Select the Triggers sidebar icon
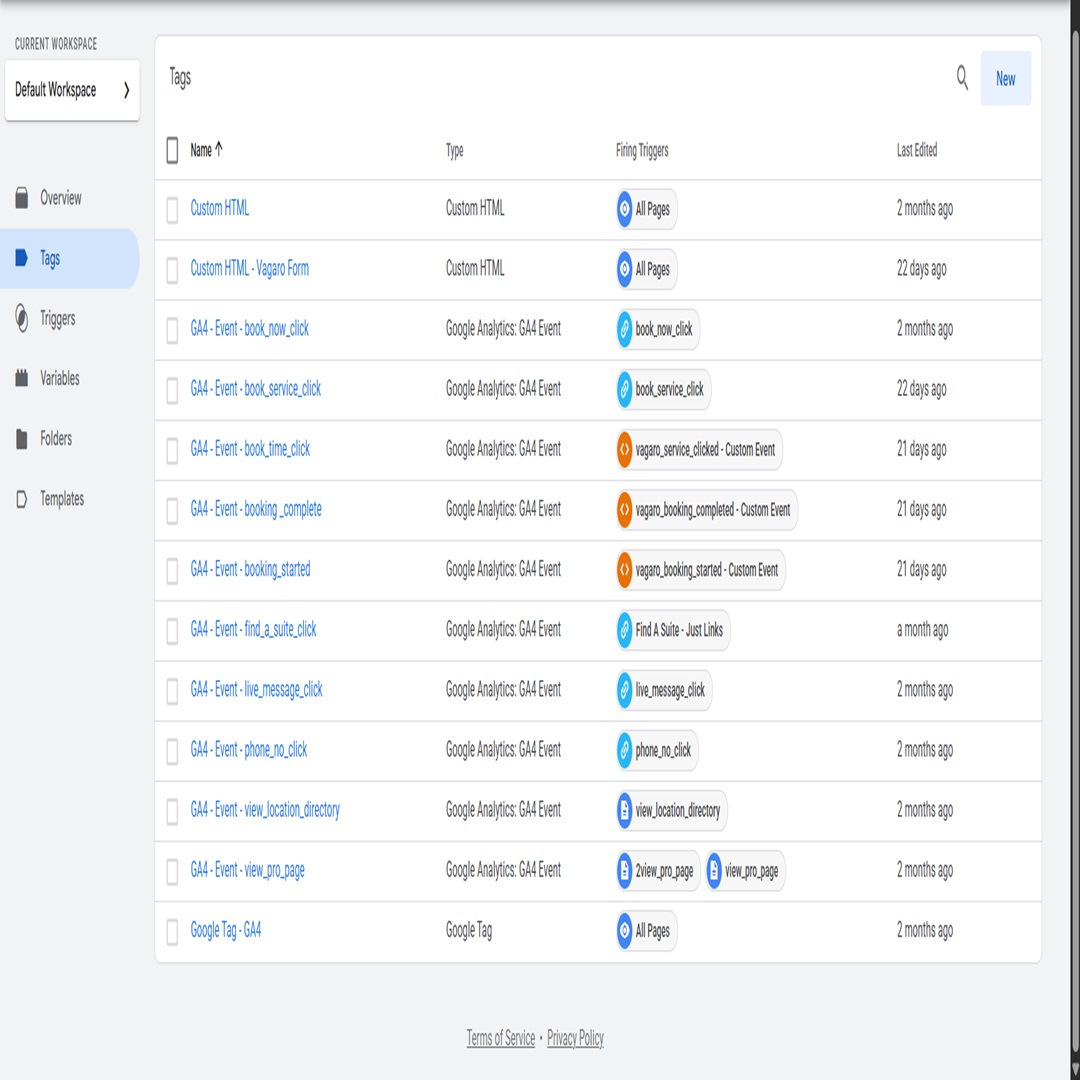The image size is (1080, 1080). [x=21, y=318]
